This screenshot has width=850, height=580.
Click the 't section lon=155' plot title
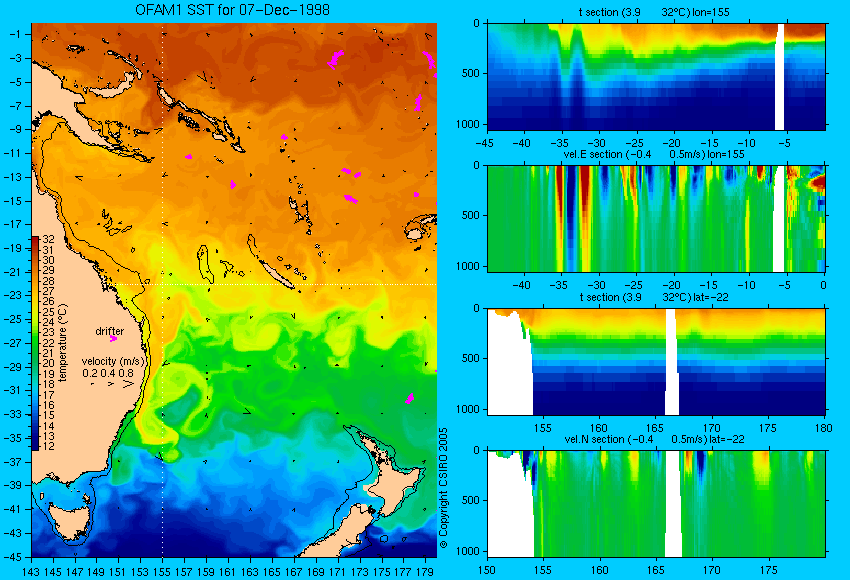(x=654, y=12)
